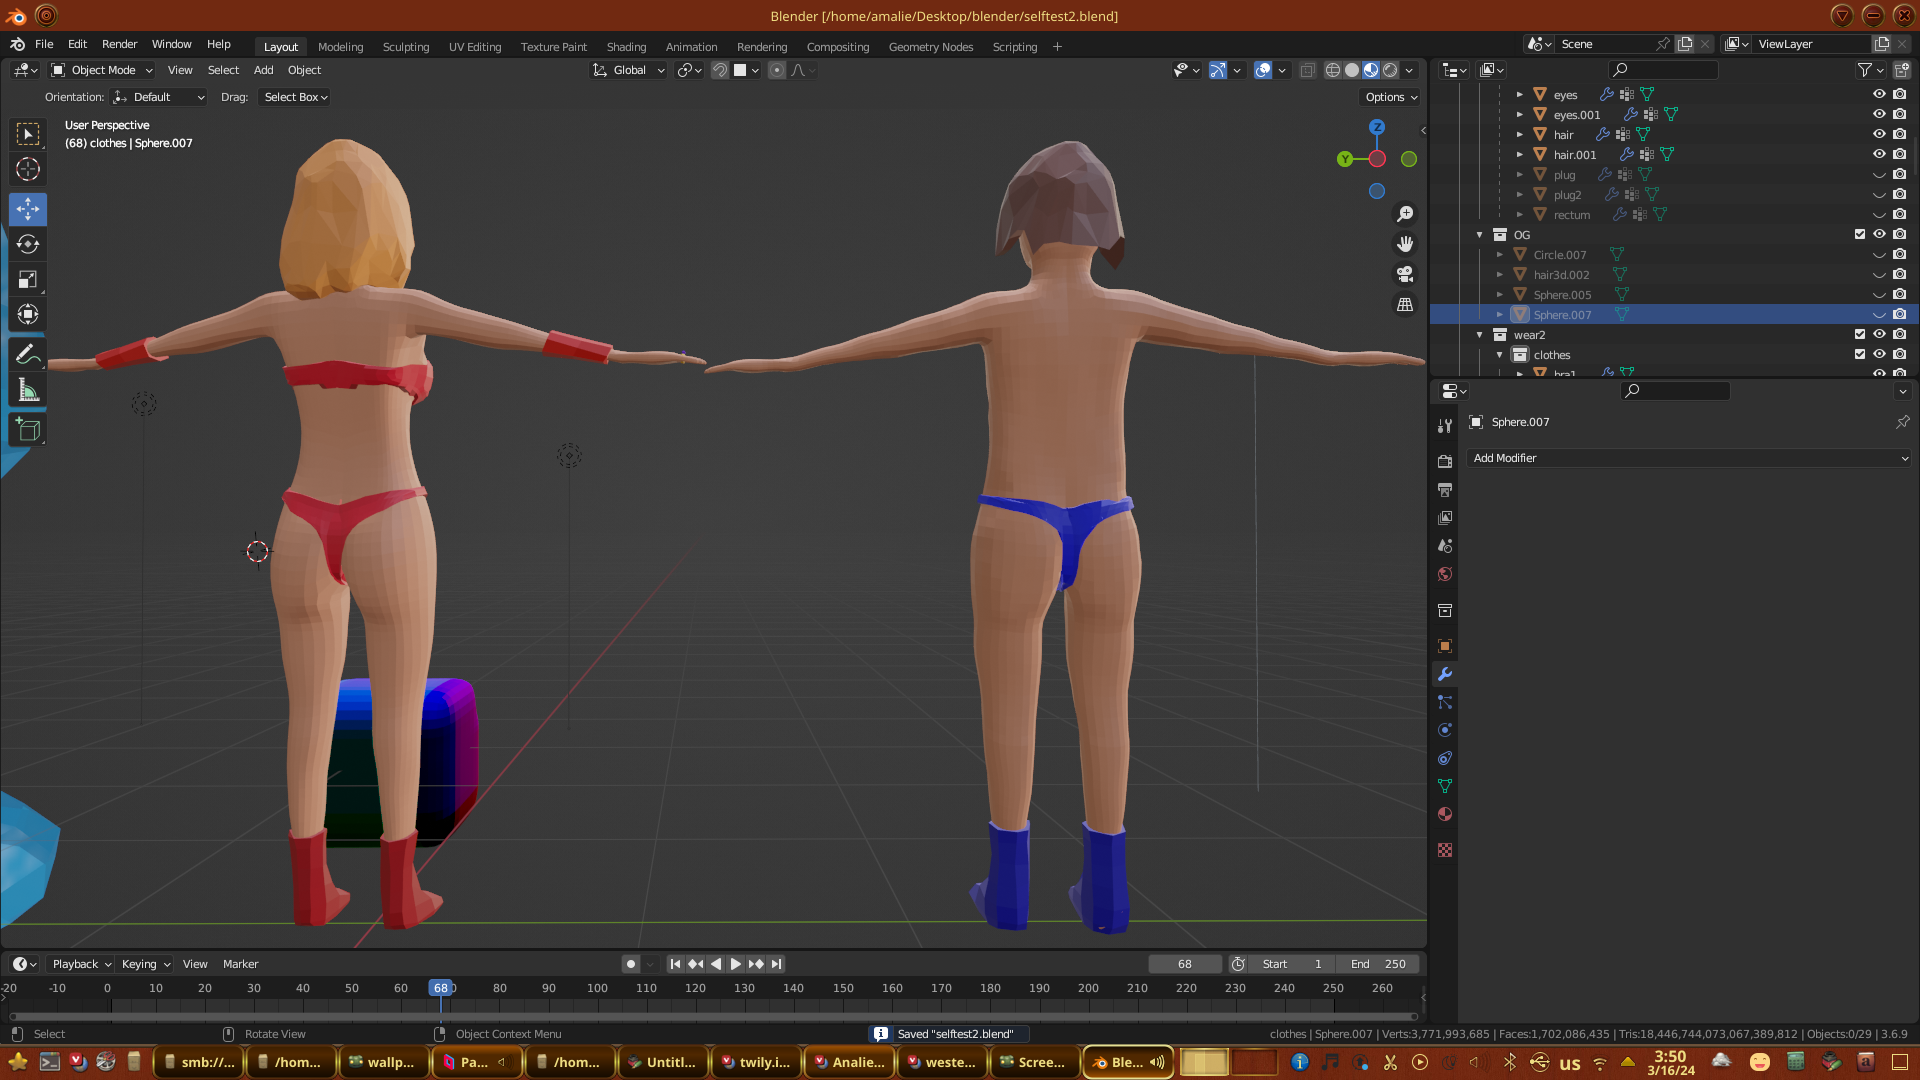Toggle the eyes object visibility eye
1920x1080 pixels.
point(1879,94)
